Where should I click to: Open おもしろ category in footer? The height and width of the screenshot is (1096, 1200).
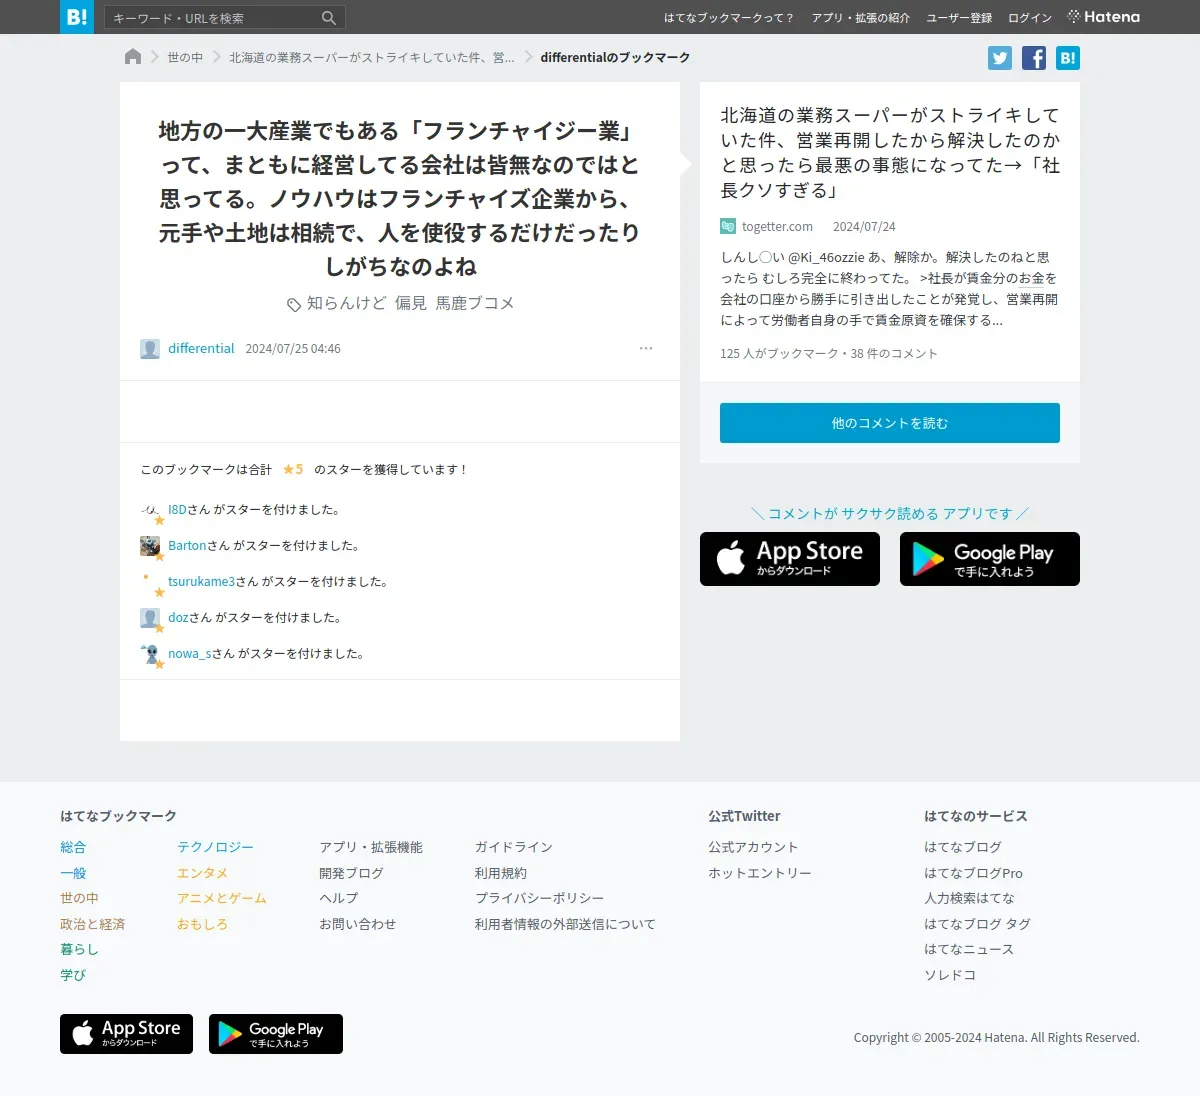202,924
